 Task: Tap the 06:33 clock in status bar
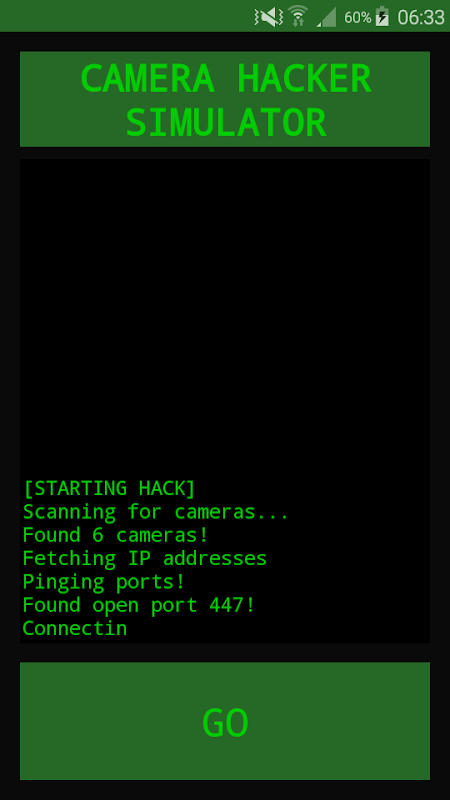[x=421, y=18]
